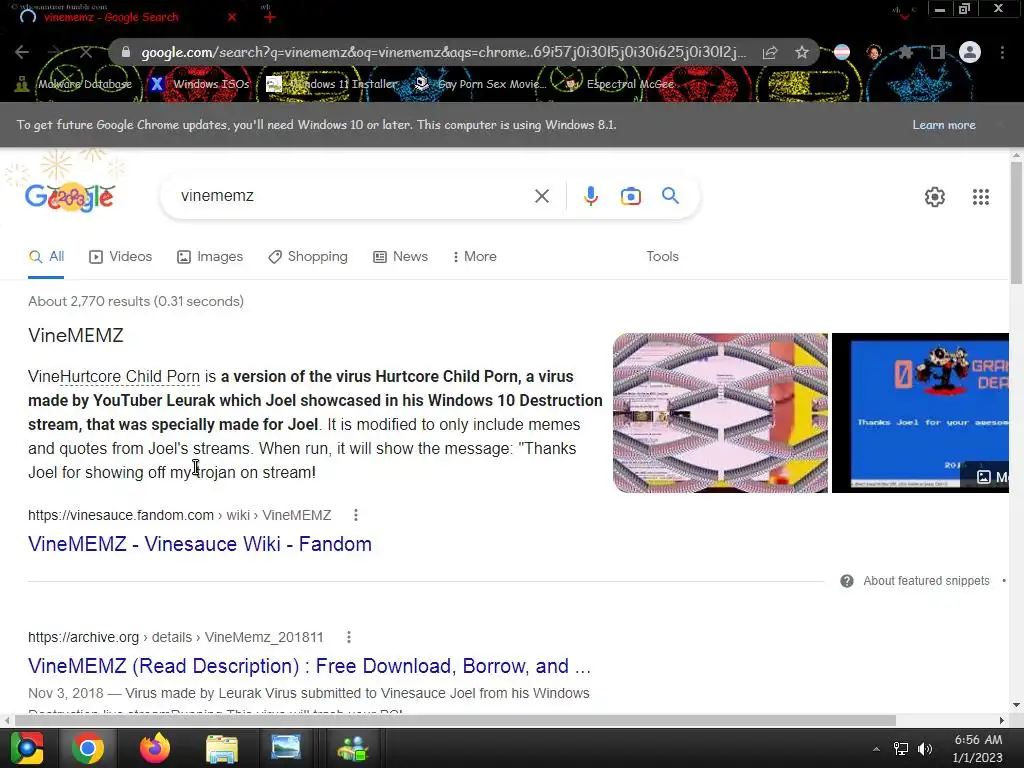Search by image with camera icon

pyautogui.click(x=631, y=196)
